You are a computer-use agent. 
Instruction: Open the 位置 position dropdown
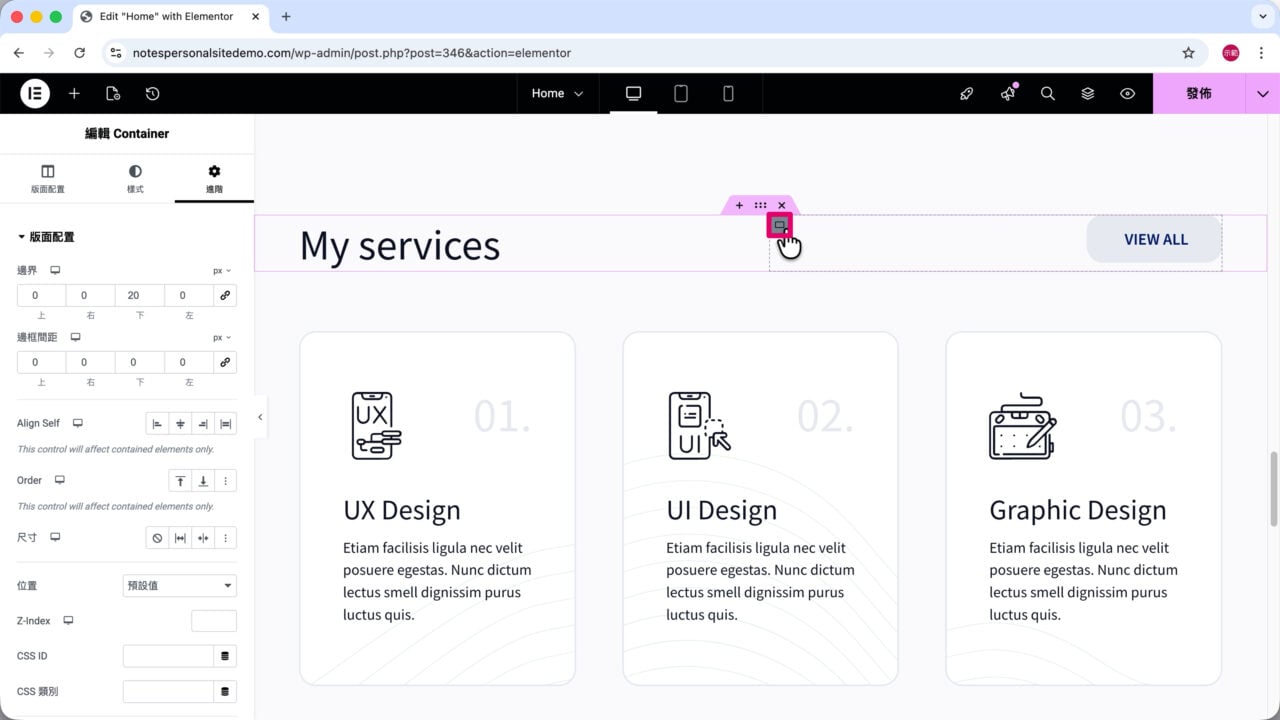pyautogui.click(x=179, y=585)
